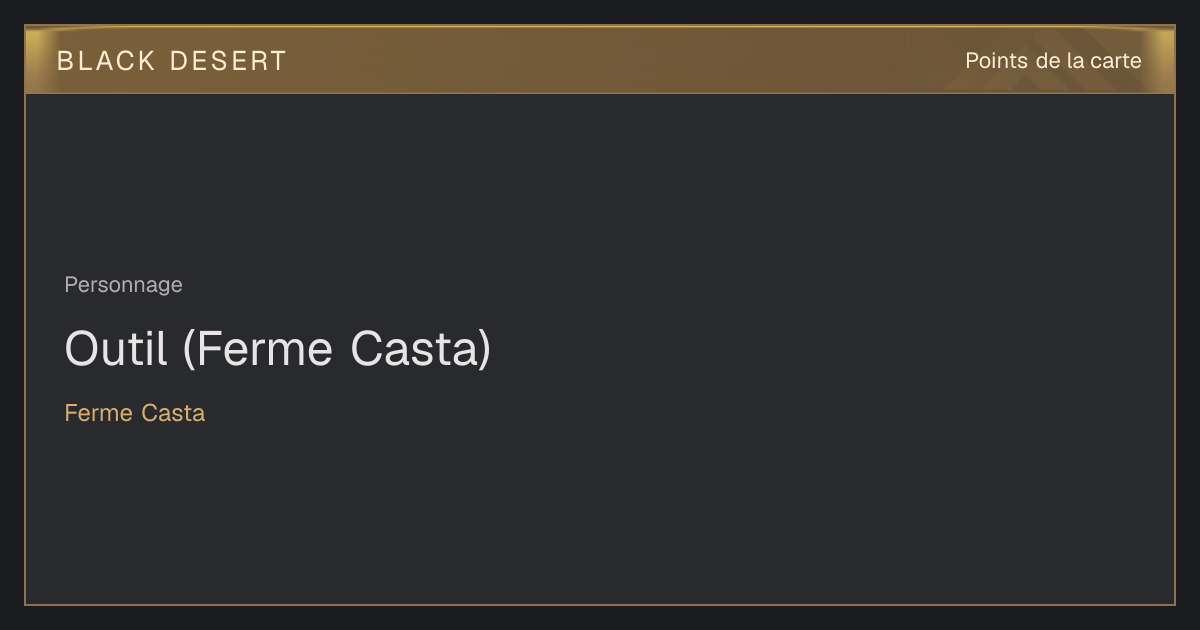
Task: Click the parenthetical (Ferme Casta) in the title
Action: coord(337,349)
